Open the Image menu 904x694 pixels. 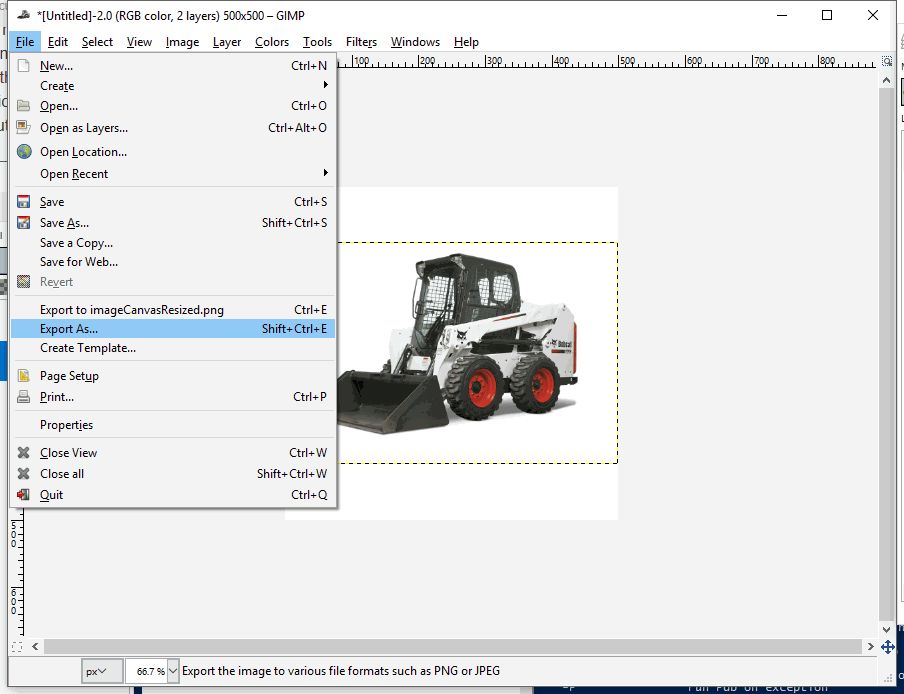tap(182, 42)
